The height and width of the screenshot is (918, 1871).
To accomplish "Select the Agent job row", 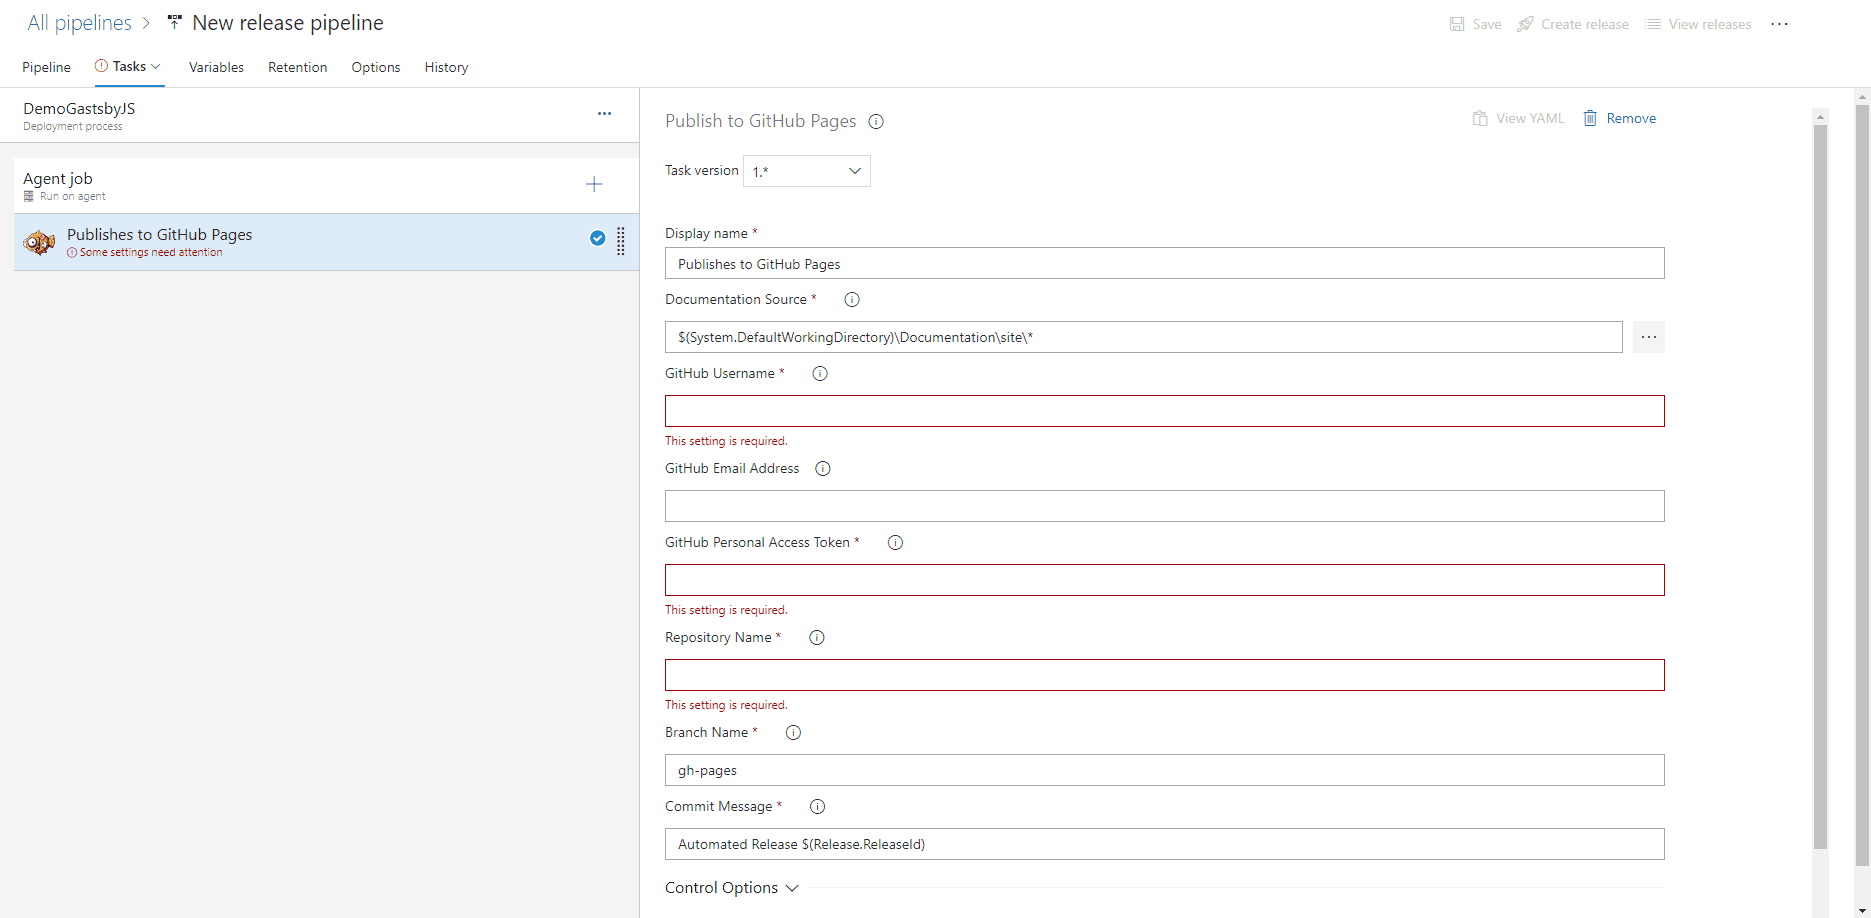I will tap(326, 185).
